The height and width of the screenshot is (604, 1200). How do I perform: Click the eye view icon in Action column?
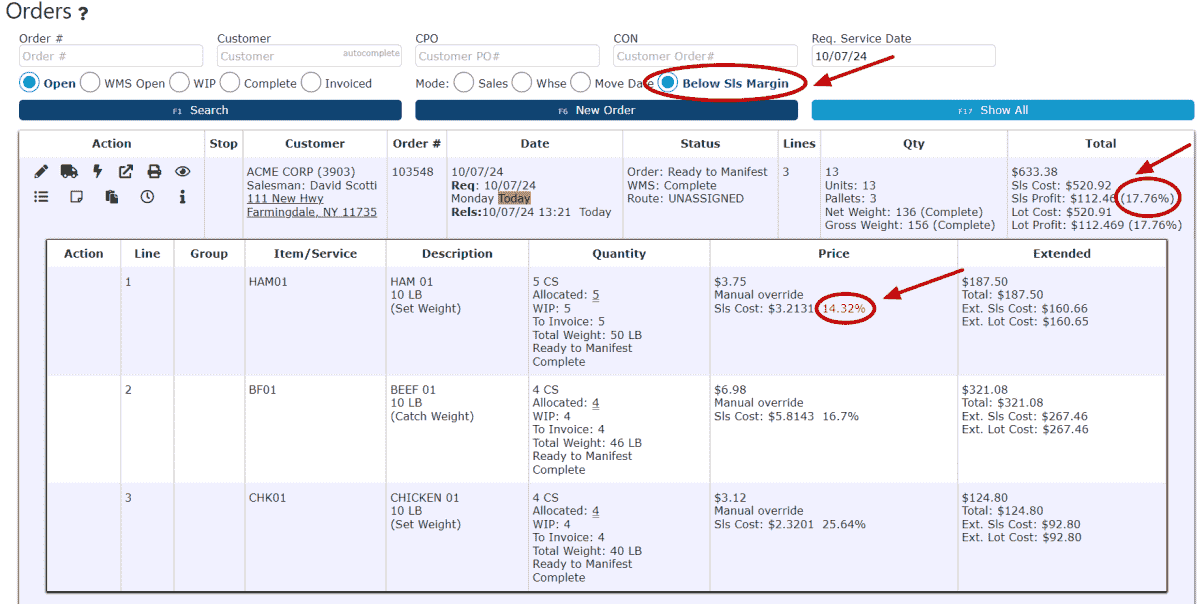[x=182, y=172]
